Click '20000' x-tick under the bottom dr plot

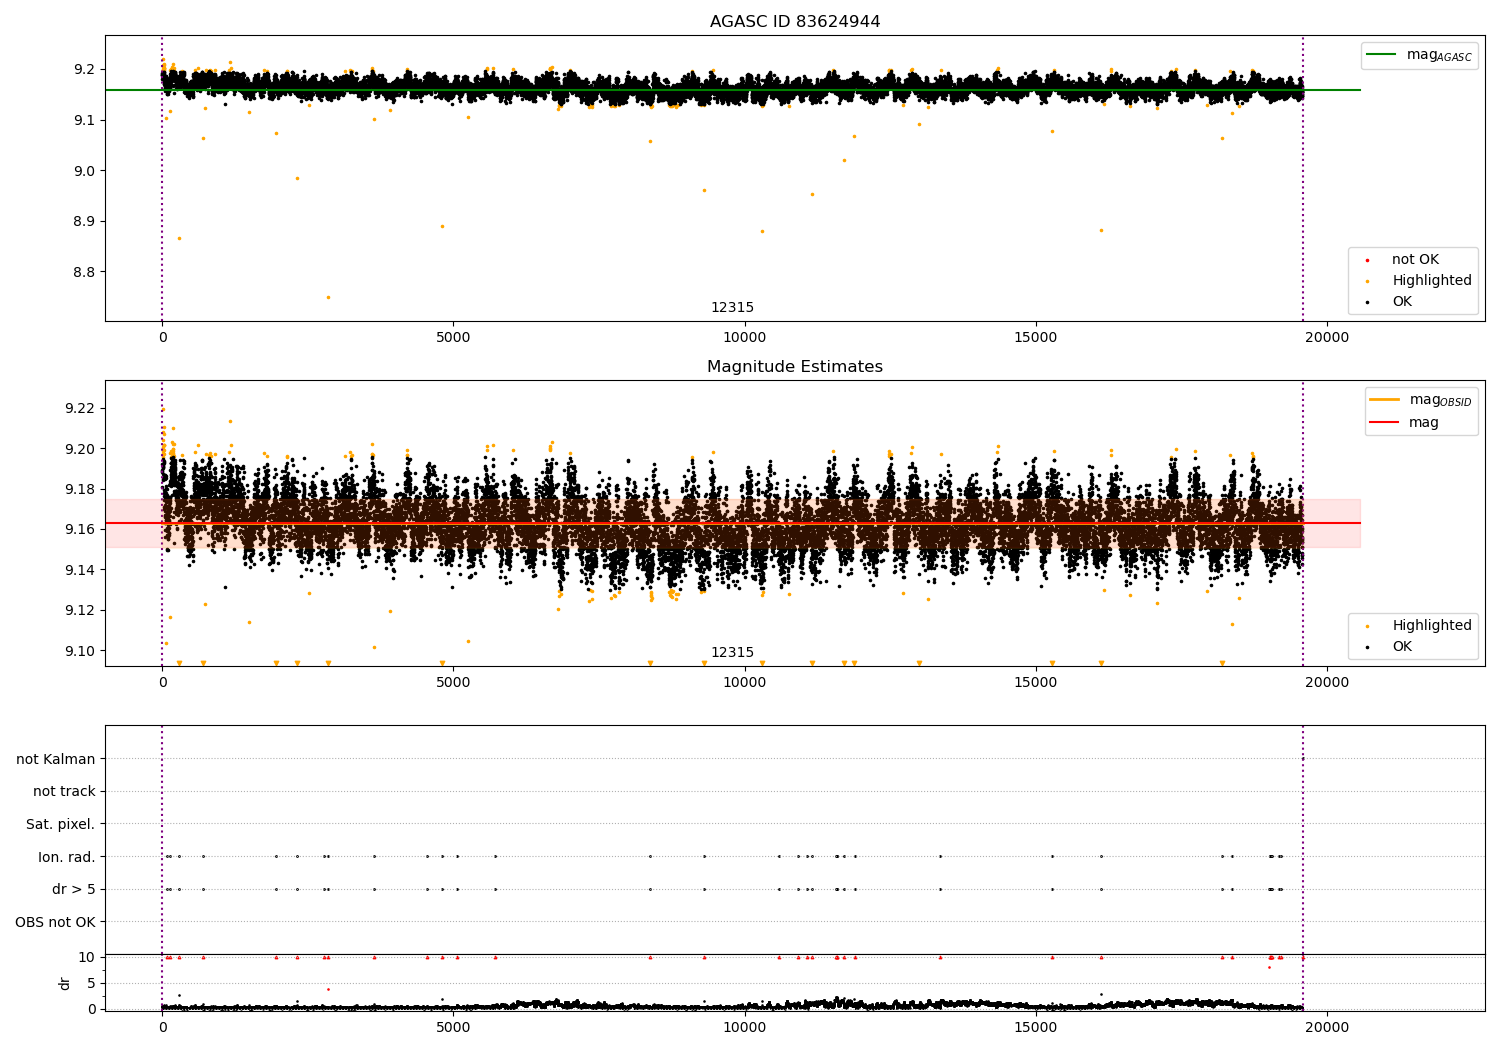(1327, 1028)
